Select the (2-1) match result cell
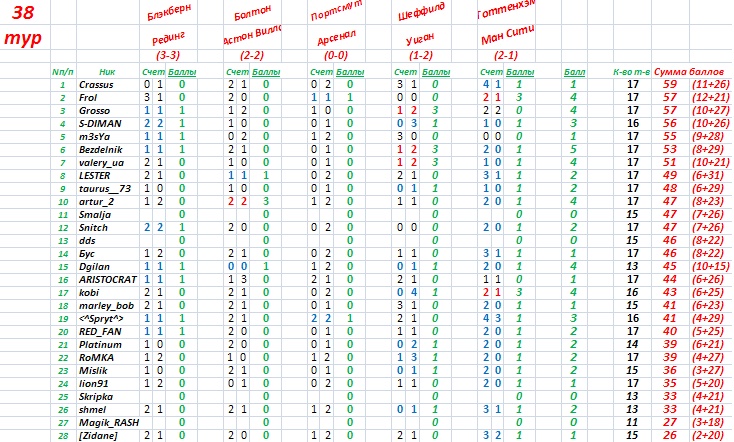Screen dimensions: 734x442 [506, 57]
